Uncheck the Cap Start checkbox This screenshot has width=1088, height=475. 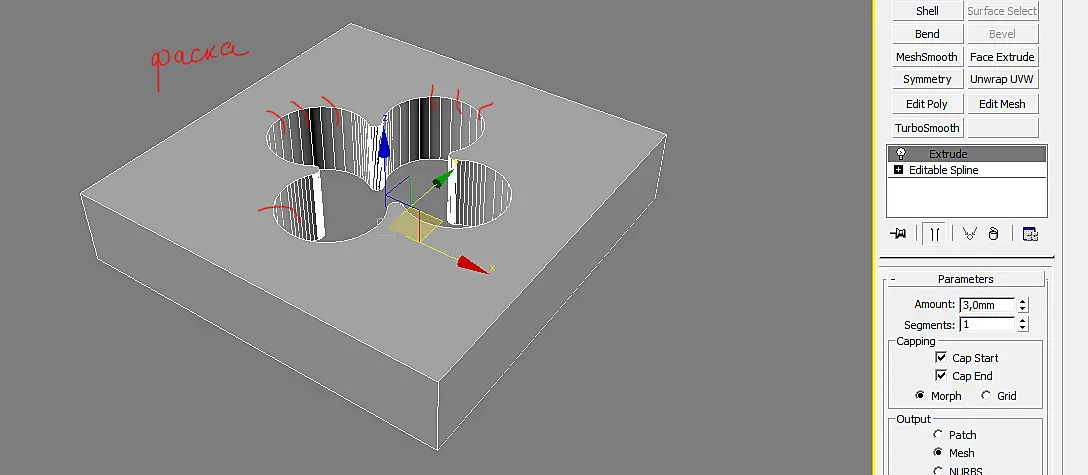pos(941,358)
